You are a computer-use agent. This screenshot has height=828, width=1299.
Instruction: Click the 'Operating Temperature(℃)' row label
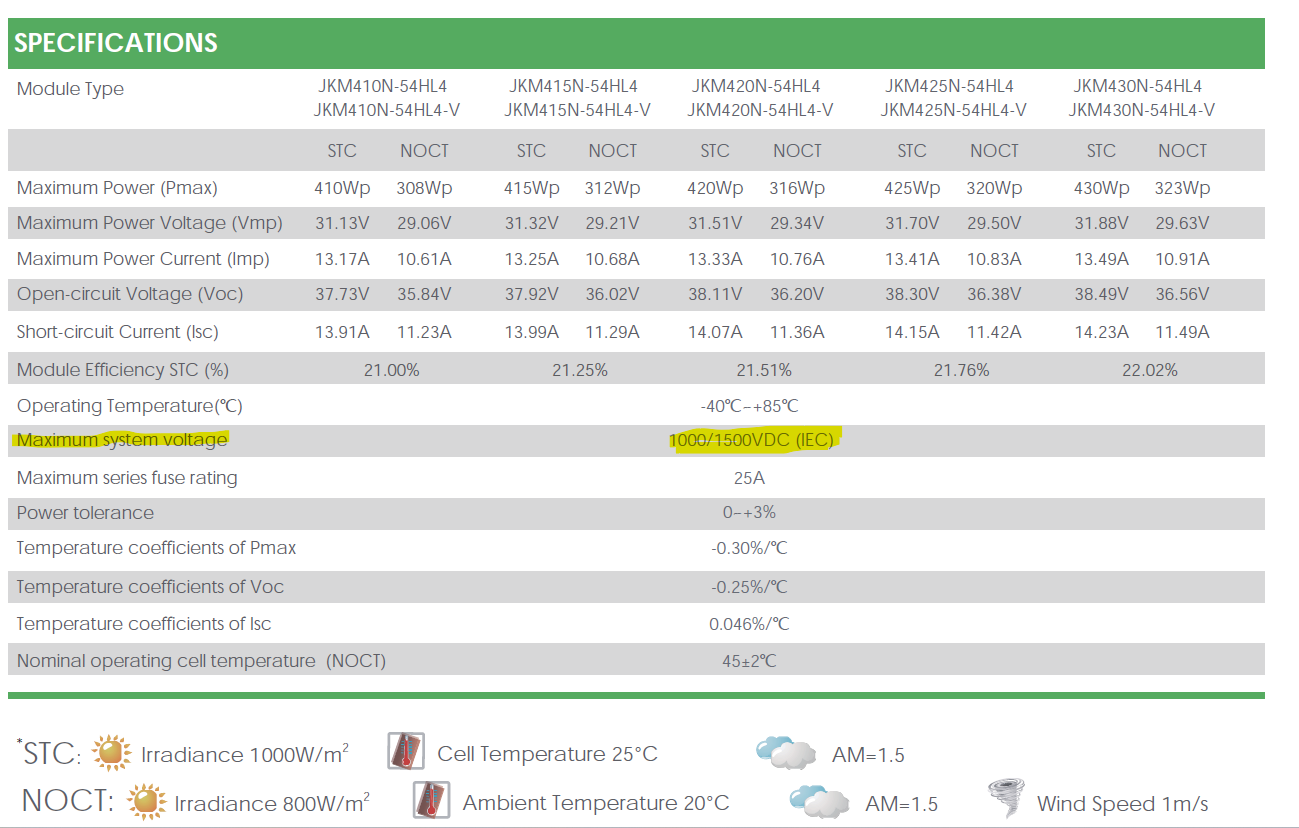130,406
